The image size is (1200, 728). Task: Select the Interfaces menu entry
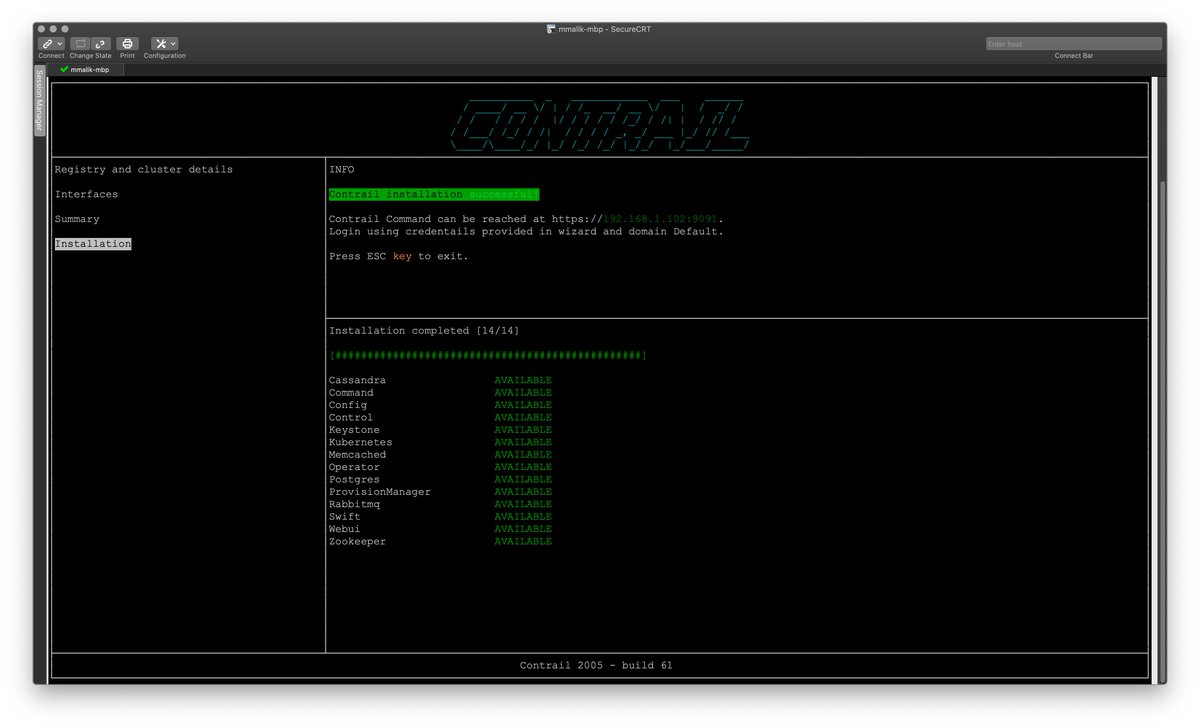(x=86, y=195)
